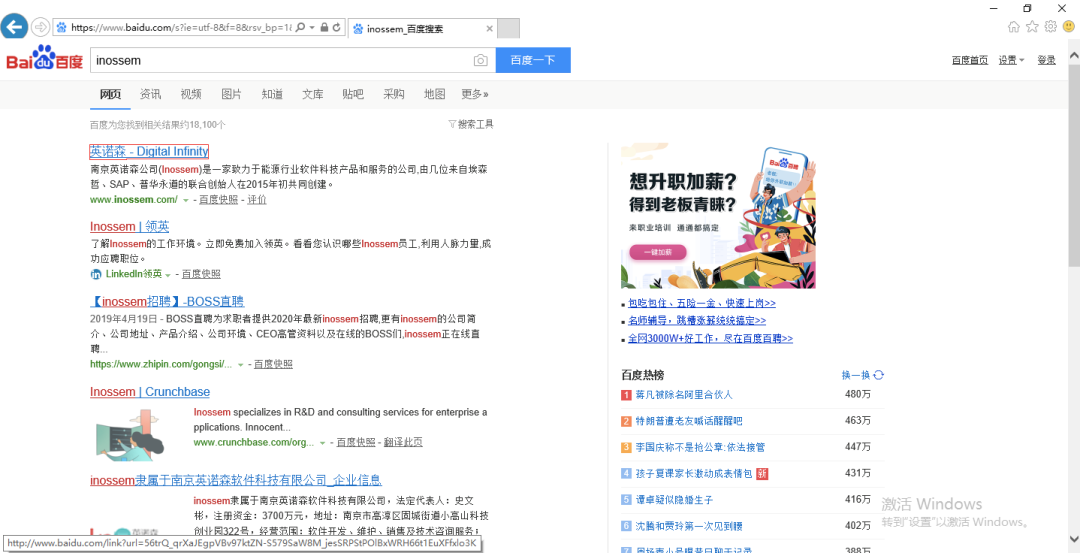Open hot item 谭卓疑似隐婚生子
This screenshot has width=1080, height=553.
(x=674, y=499)
